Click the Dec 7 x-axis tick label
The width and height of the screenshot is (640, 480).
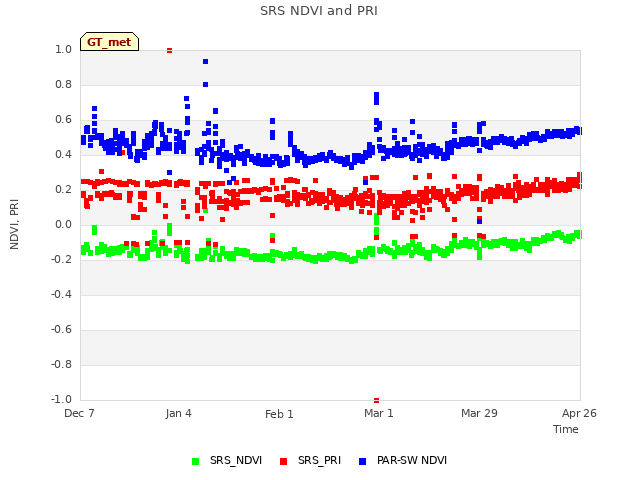point(79,413)
